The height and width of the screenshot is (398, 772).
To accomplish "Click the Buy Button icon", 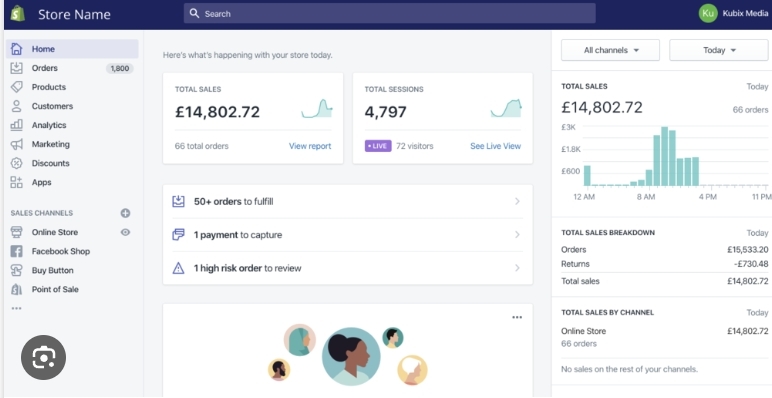I will tap(16, 270).
